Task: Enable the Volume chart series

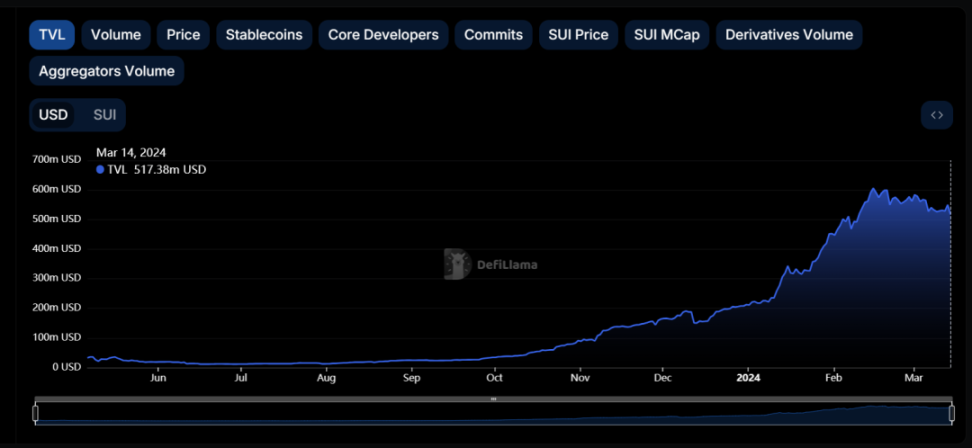Action: pos(116,34)
